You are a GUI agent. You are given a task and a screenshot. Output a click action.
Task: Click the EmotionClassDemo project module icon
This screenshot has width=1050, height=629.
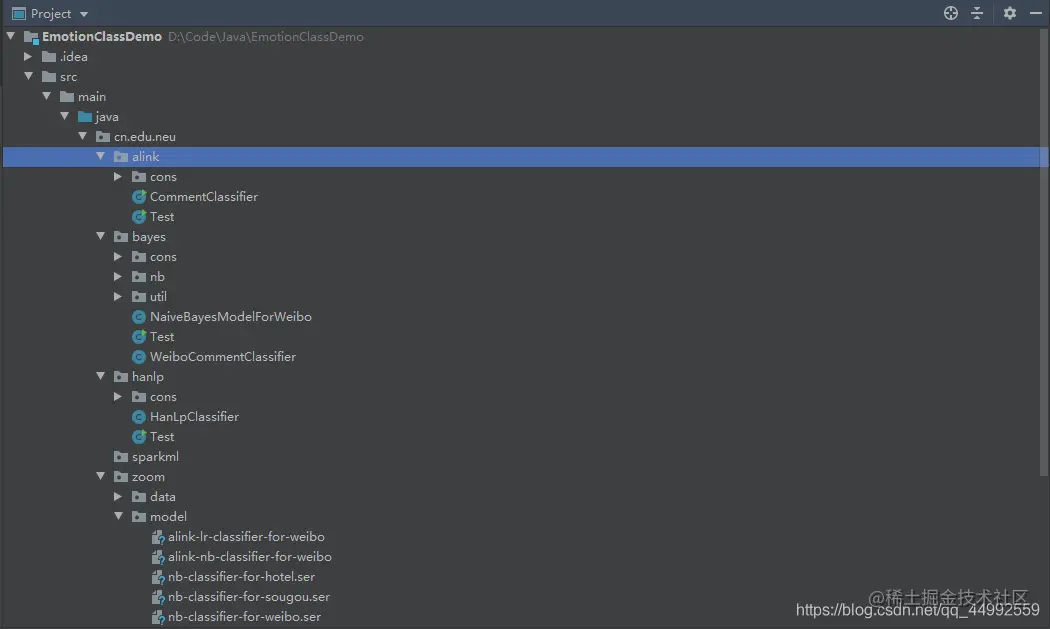coord(31,37)
